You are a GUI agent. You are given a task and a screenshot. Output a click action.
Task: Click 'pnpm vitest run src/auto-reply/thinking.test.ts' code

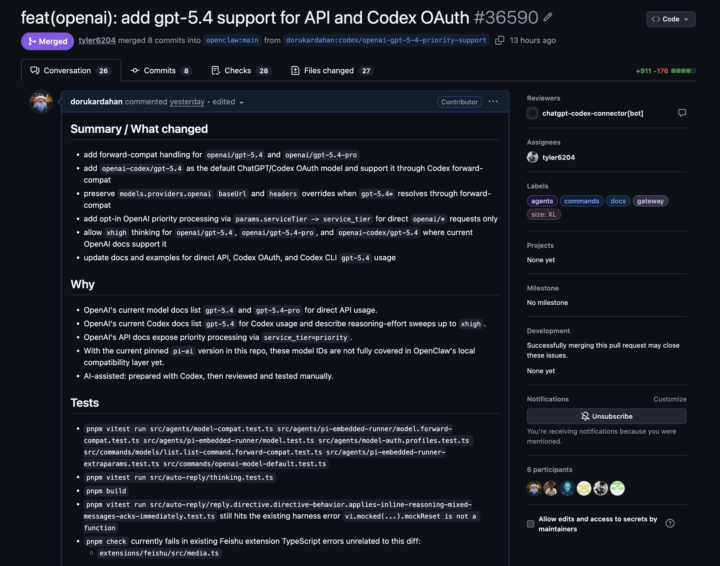coord(180,477)
